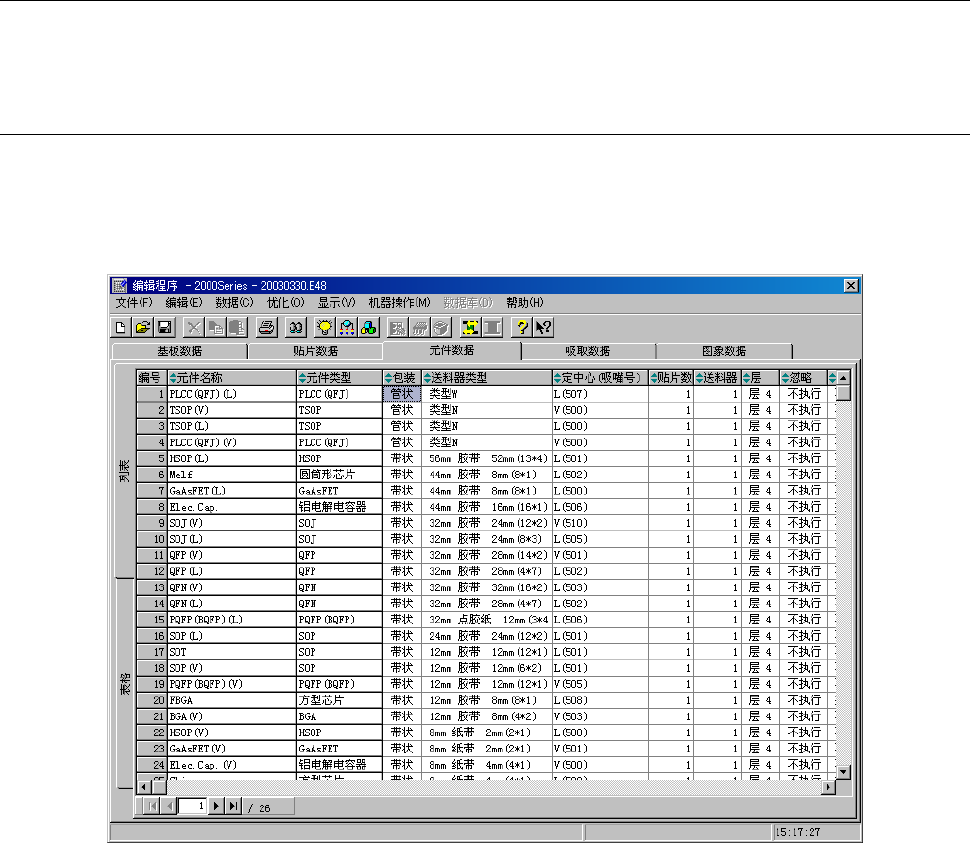The width and height of the screenshot is (970, 843).
Task: Activate the context help arrow-question icon
Action: [543, 327]
